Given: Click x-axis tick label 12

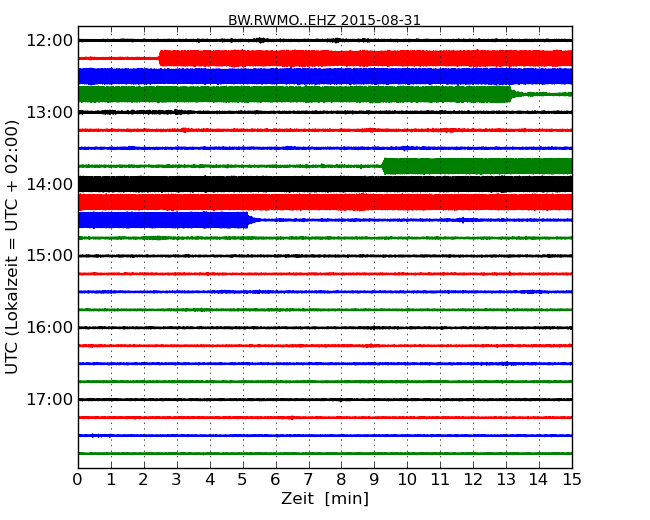Looking at the screenshot, I should (473, 480).
